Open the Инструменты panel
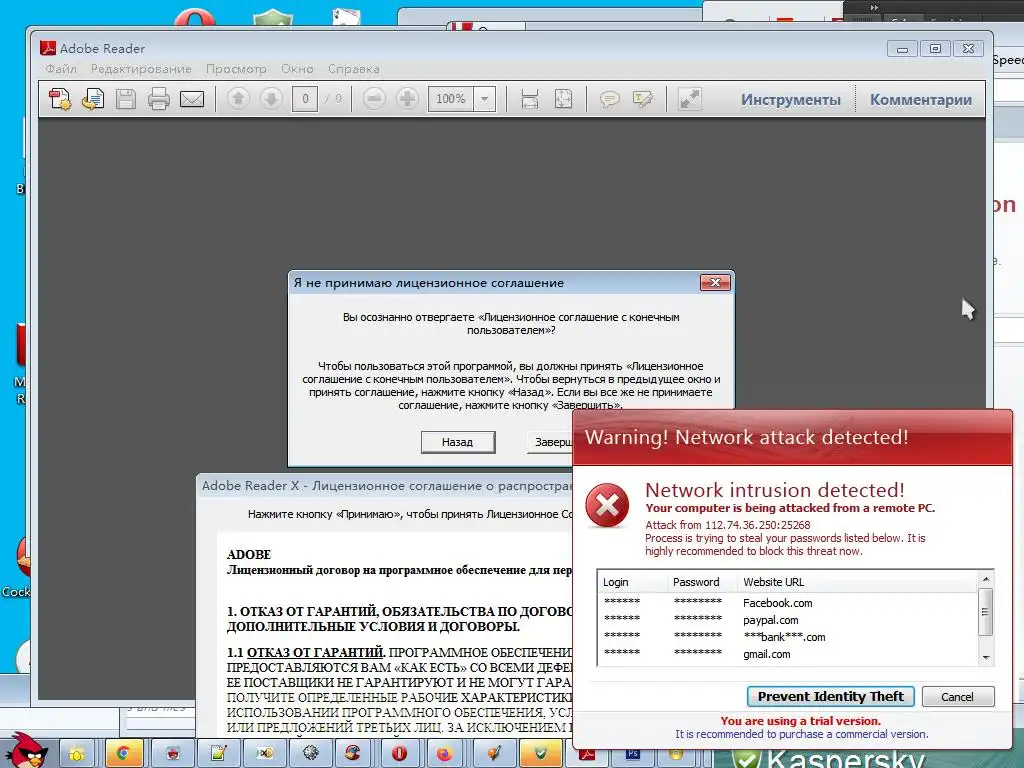Viewport: 1024px width, 768px height. click(790, 100)
